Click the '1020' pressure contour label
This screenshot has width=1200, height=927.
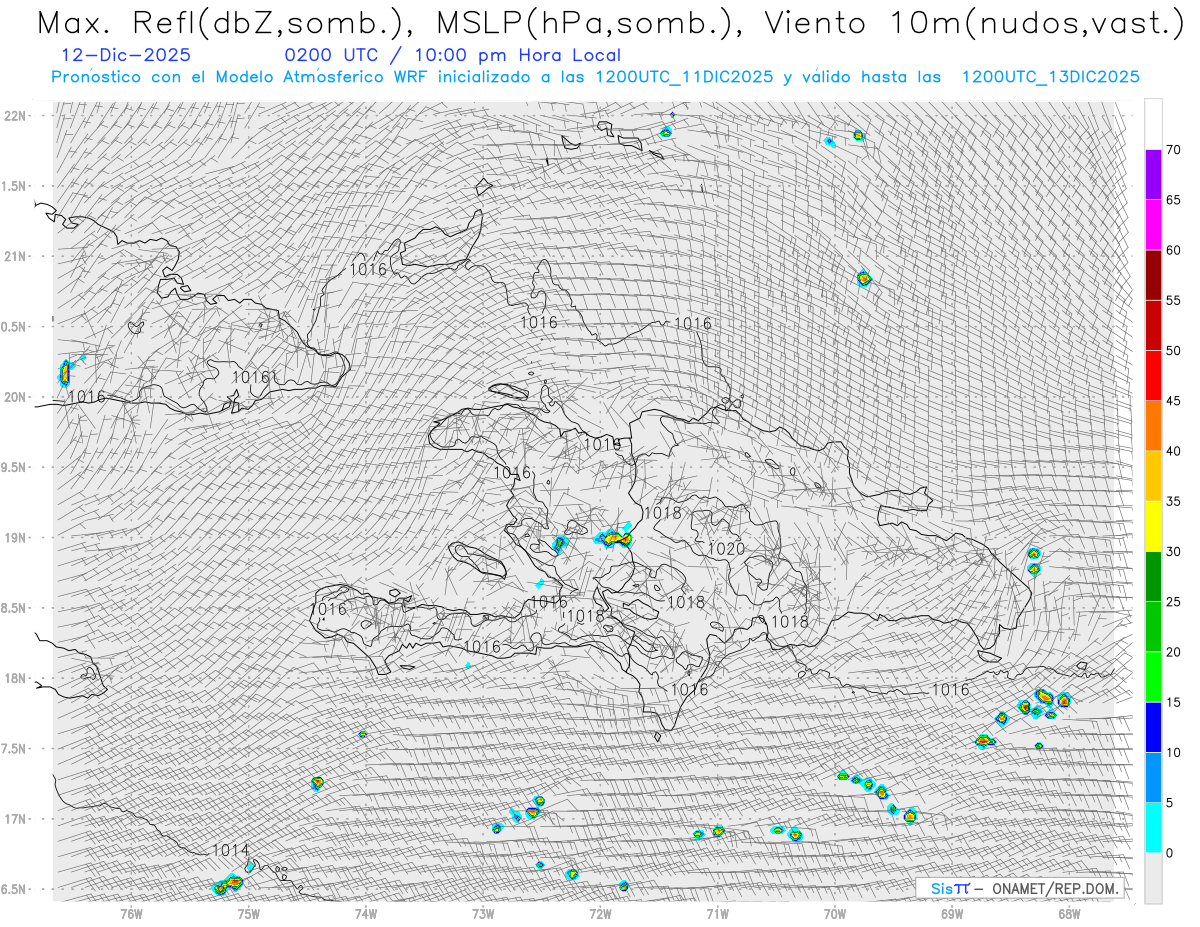pyautogui.click(x=726, y=549)
